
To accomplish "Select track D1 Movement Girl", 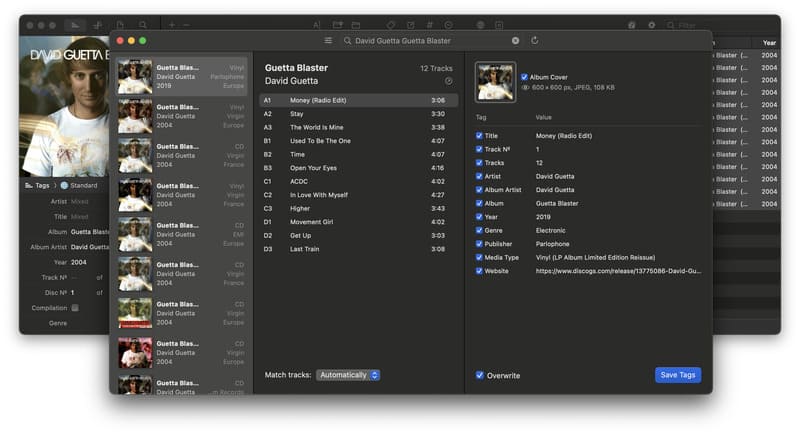I will point(359,222).
